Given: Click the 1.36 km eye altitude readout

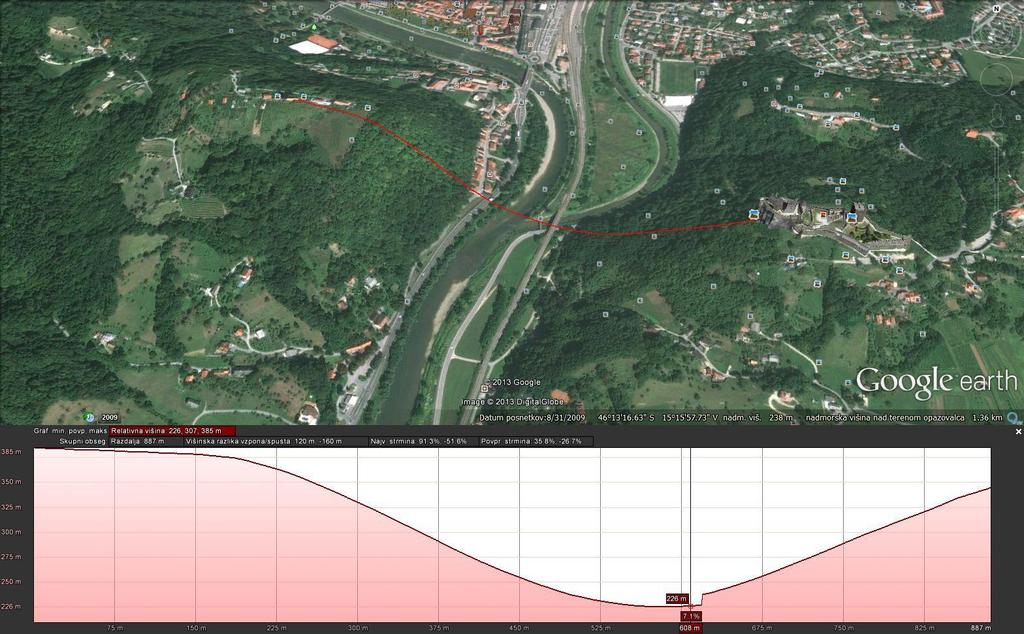Looking at the screenshot, I should (987, 418).
